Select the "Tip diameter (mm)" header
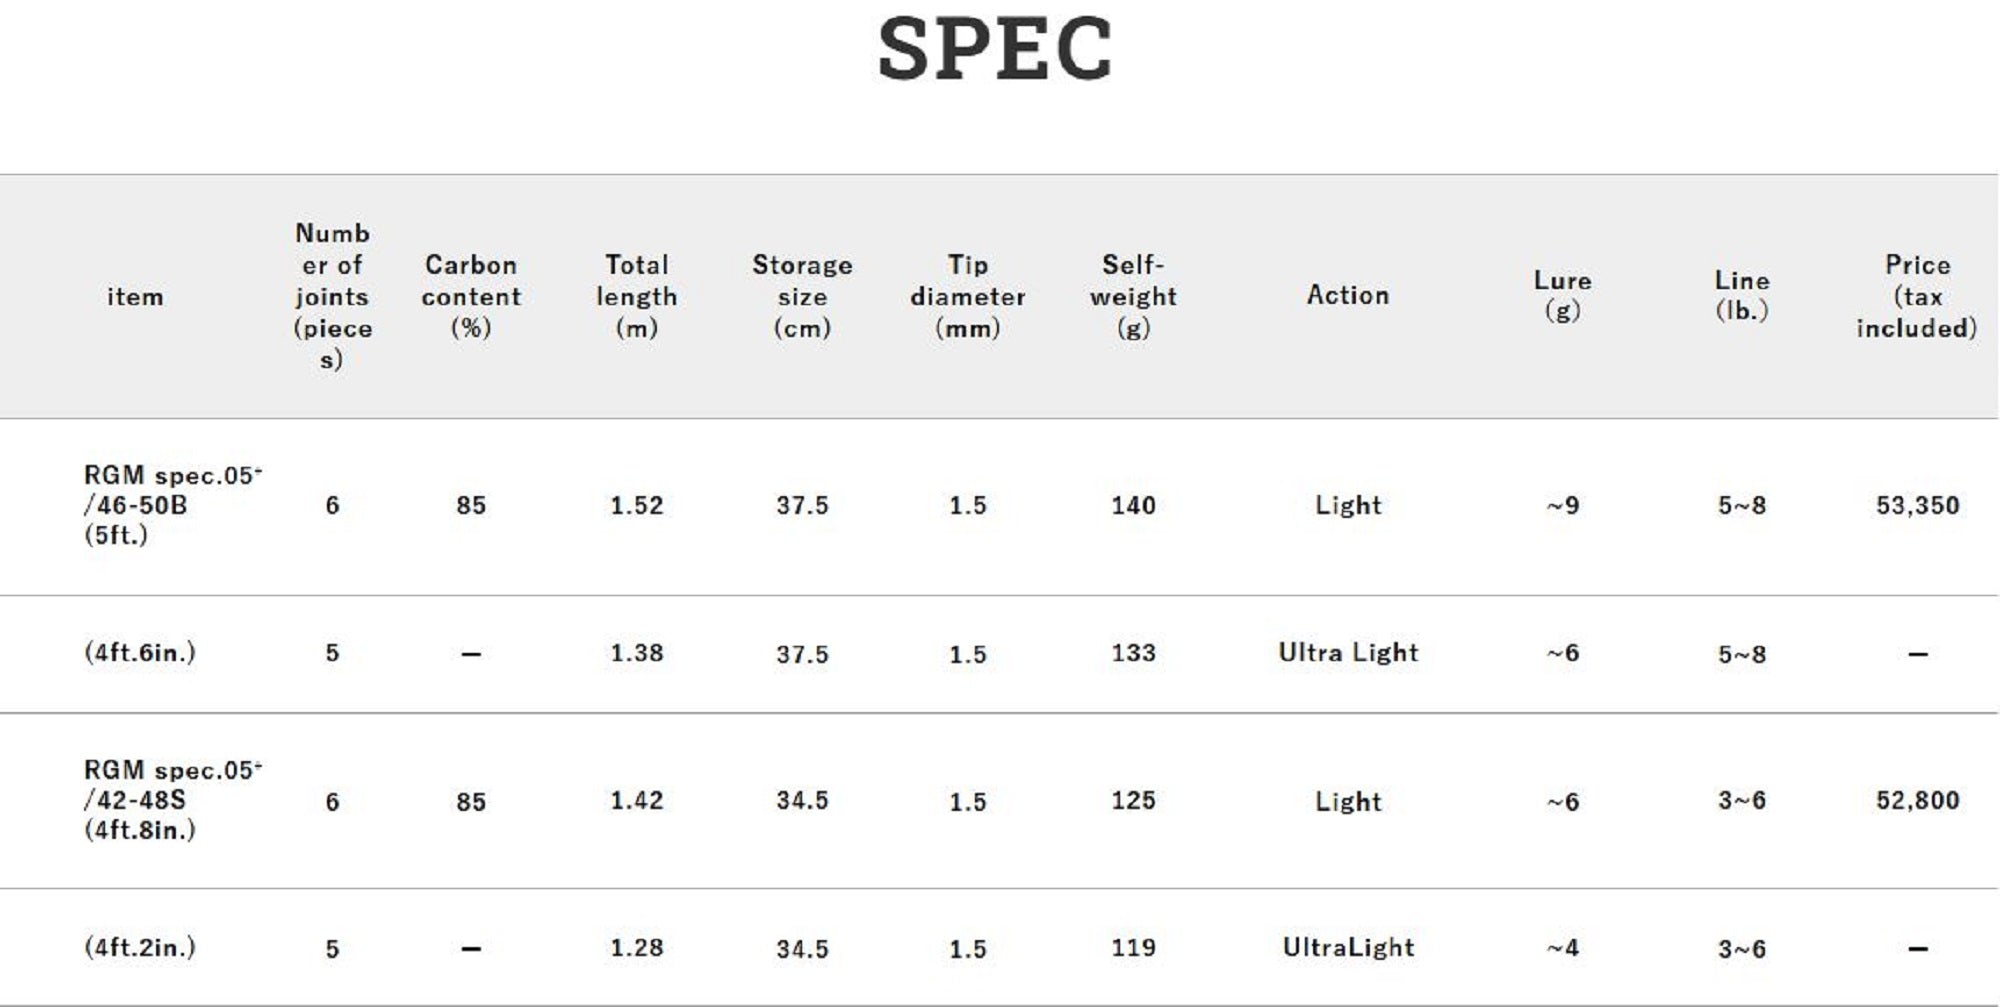Screen dimensions: 2000x1007 (967, 296)
